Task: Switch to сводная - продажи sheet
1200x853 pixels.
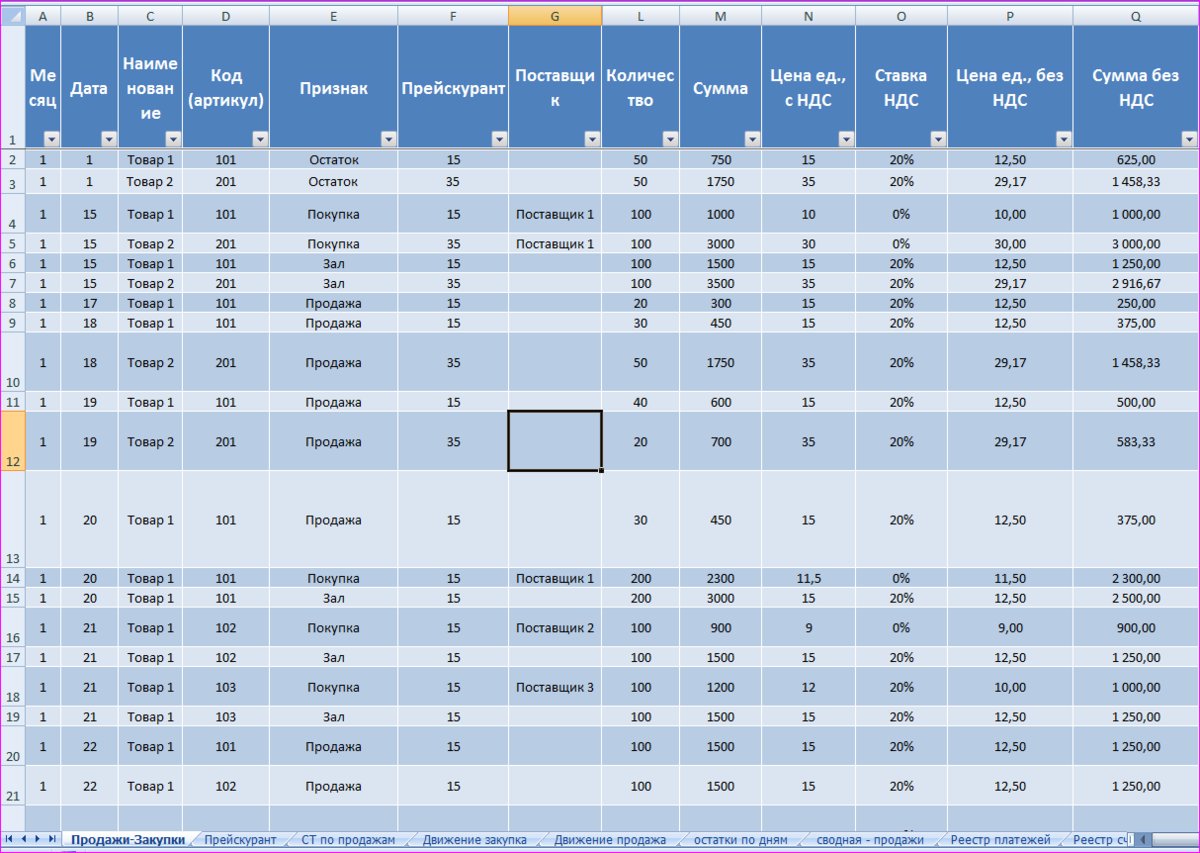Action: click(x=870, y=840)
